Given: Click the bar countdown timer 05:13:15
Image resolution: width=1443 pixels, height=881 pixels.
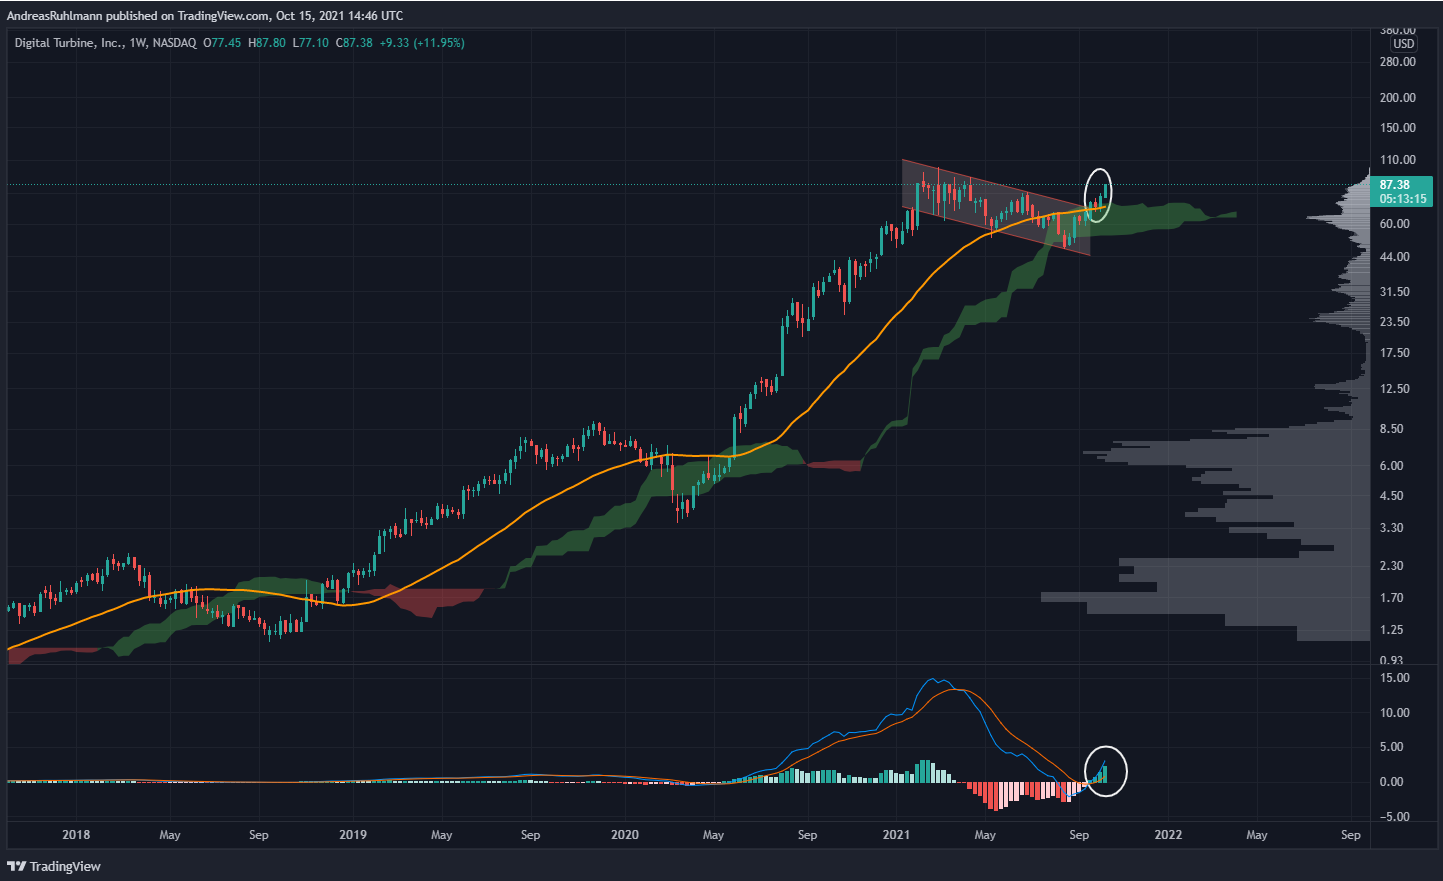Looking at the screenshot, I should pyautogui.click(x=1403, y=199).
